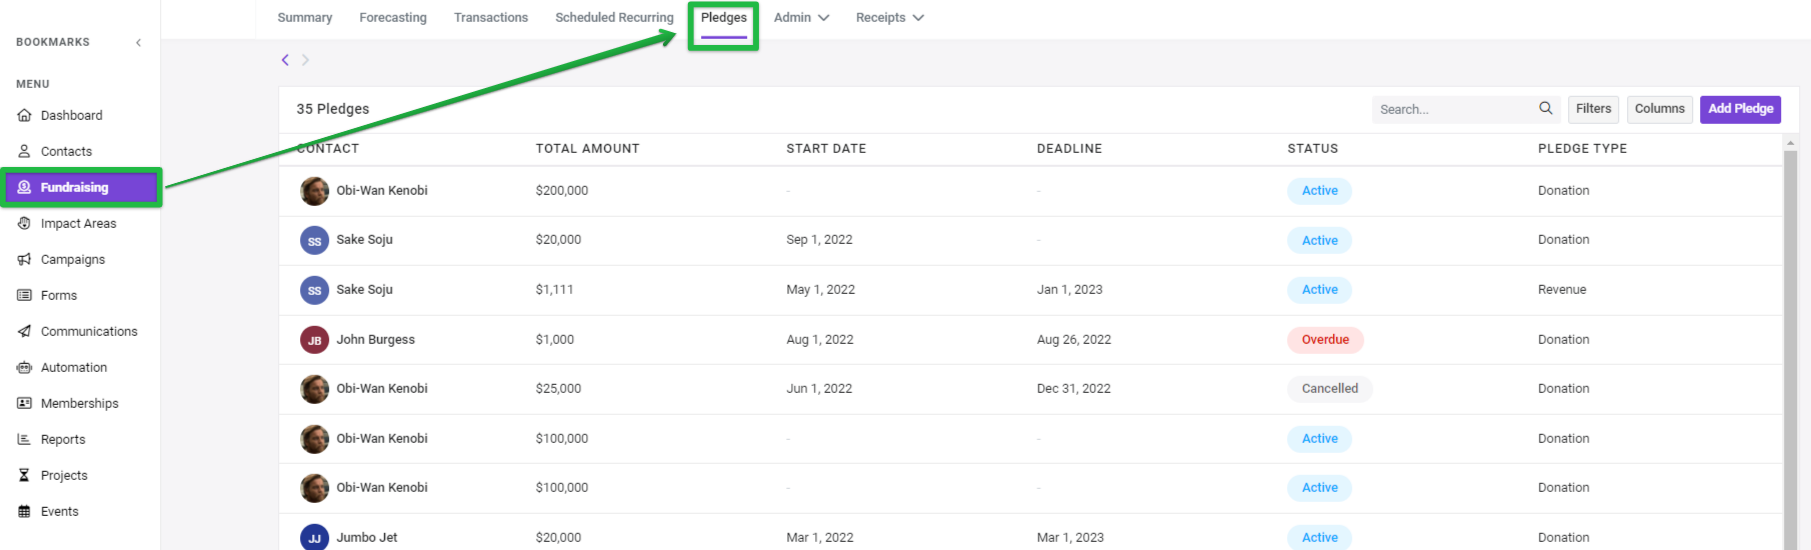Click the Contacts person icon
This screenshot has height=550, width=1811.
24,151
